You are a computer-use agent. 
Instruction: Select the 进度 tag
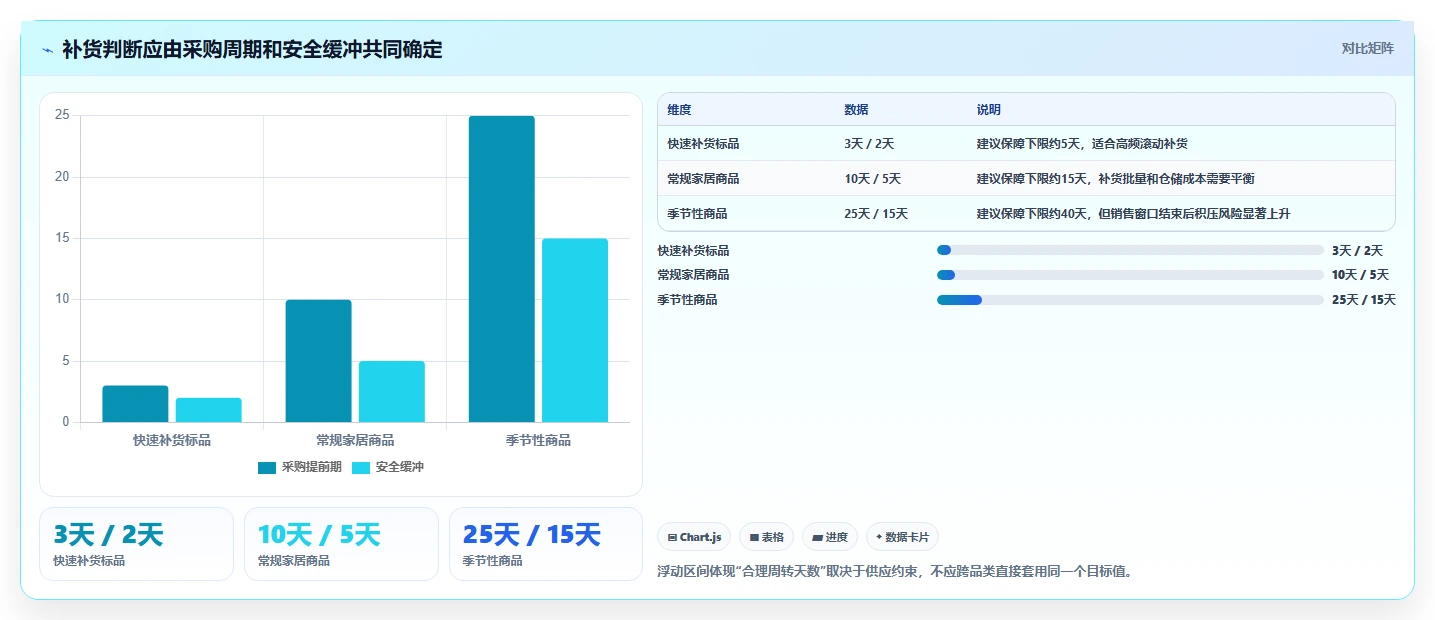pos(830,537)
